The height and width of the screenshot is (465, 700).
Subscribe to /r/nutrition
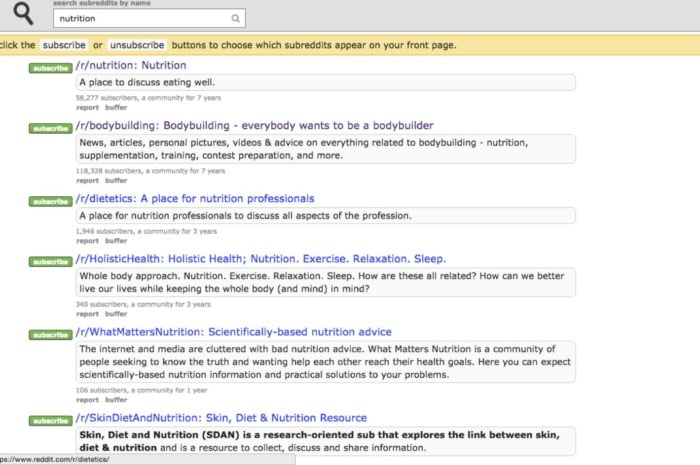pyautogui.click(x=50, y=68)
